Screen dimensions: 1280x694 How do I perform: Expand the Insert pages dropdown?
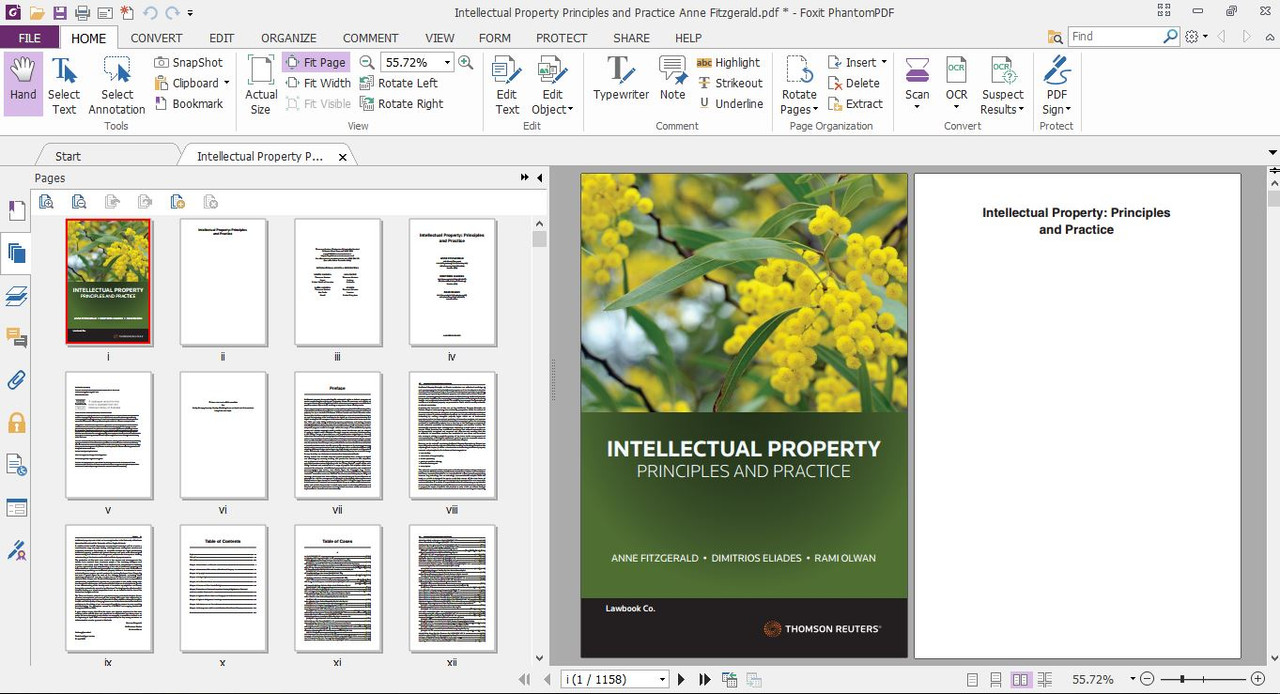point(884,62)
